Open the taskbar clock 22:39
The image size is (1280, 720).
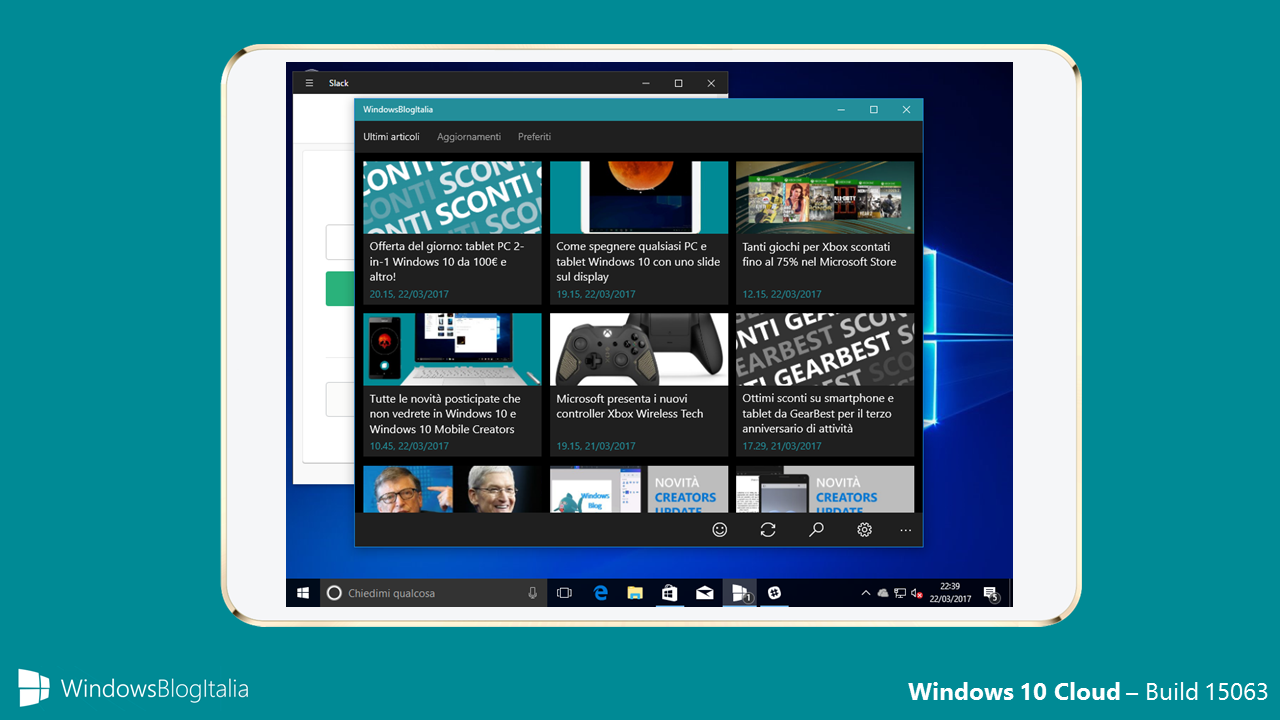[x=950, y=593]
